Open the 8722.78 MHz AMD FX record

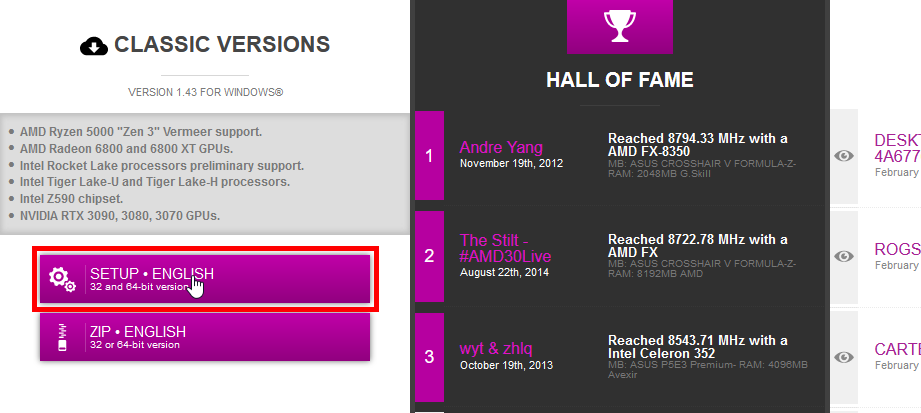[698, 246]
